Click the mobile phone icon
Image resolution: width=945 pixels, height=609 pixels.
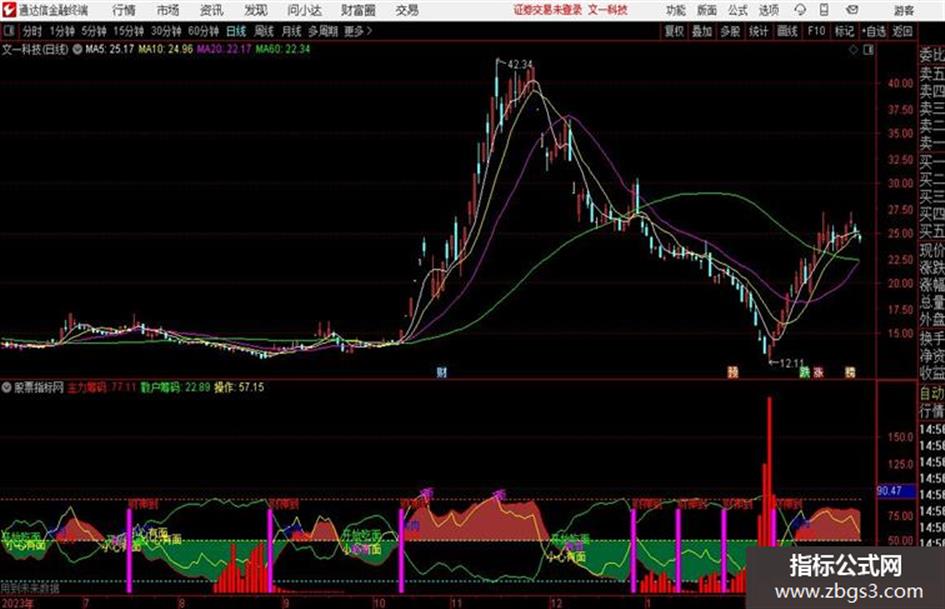point(824,10)
